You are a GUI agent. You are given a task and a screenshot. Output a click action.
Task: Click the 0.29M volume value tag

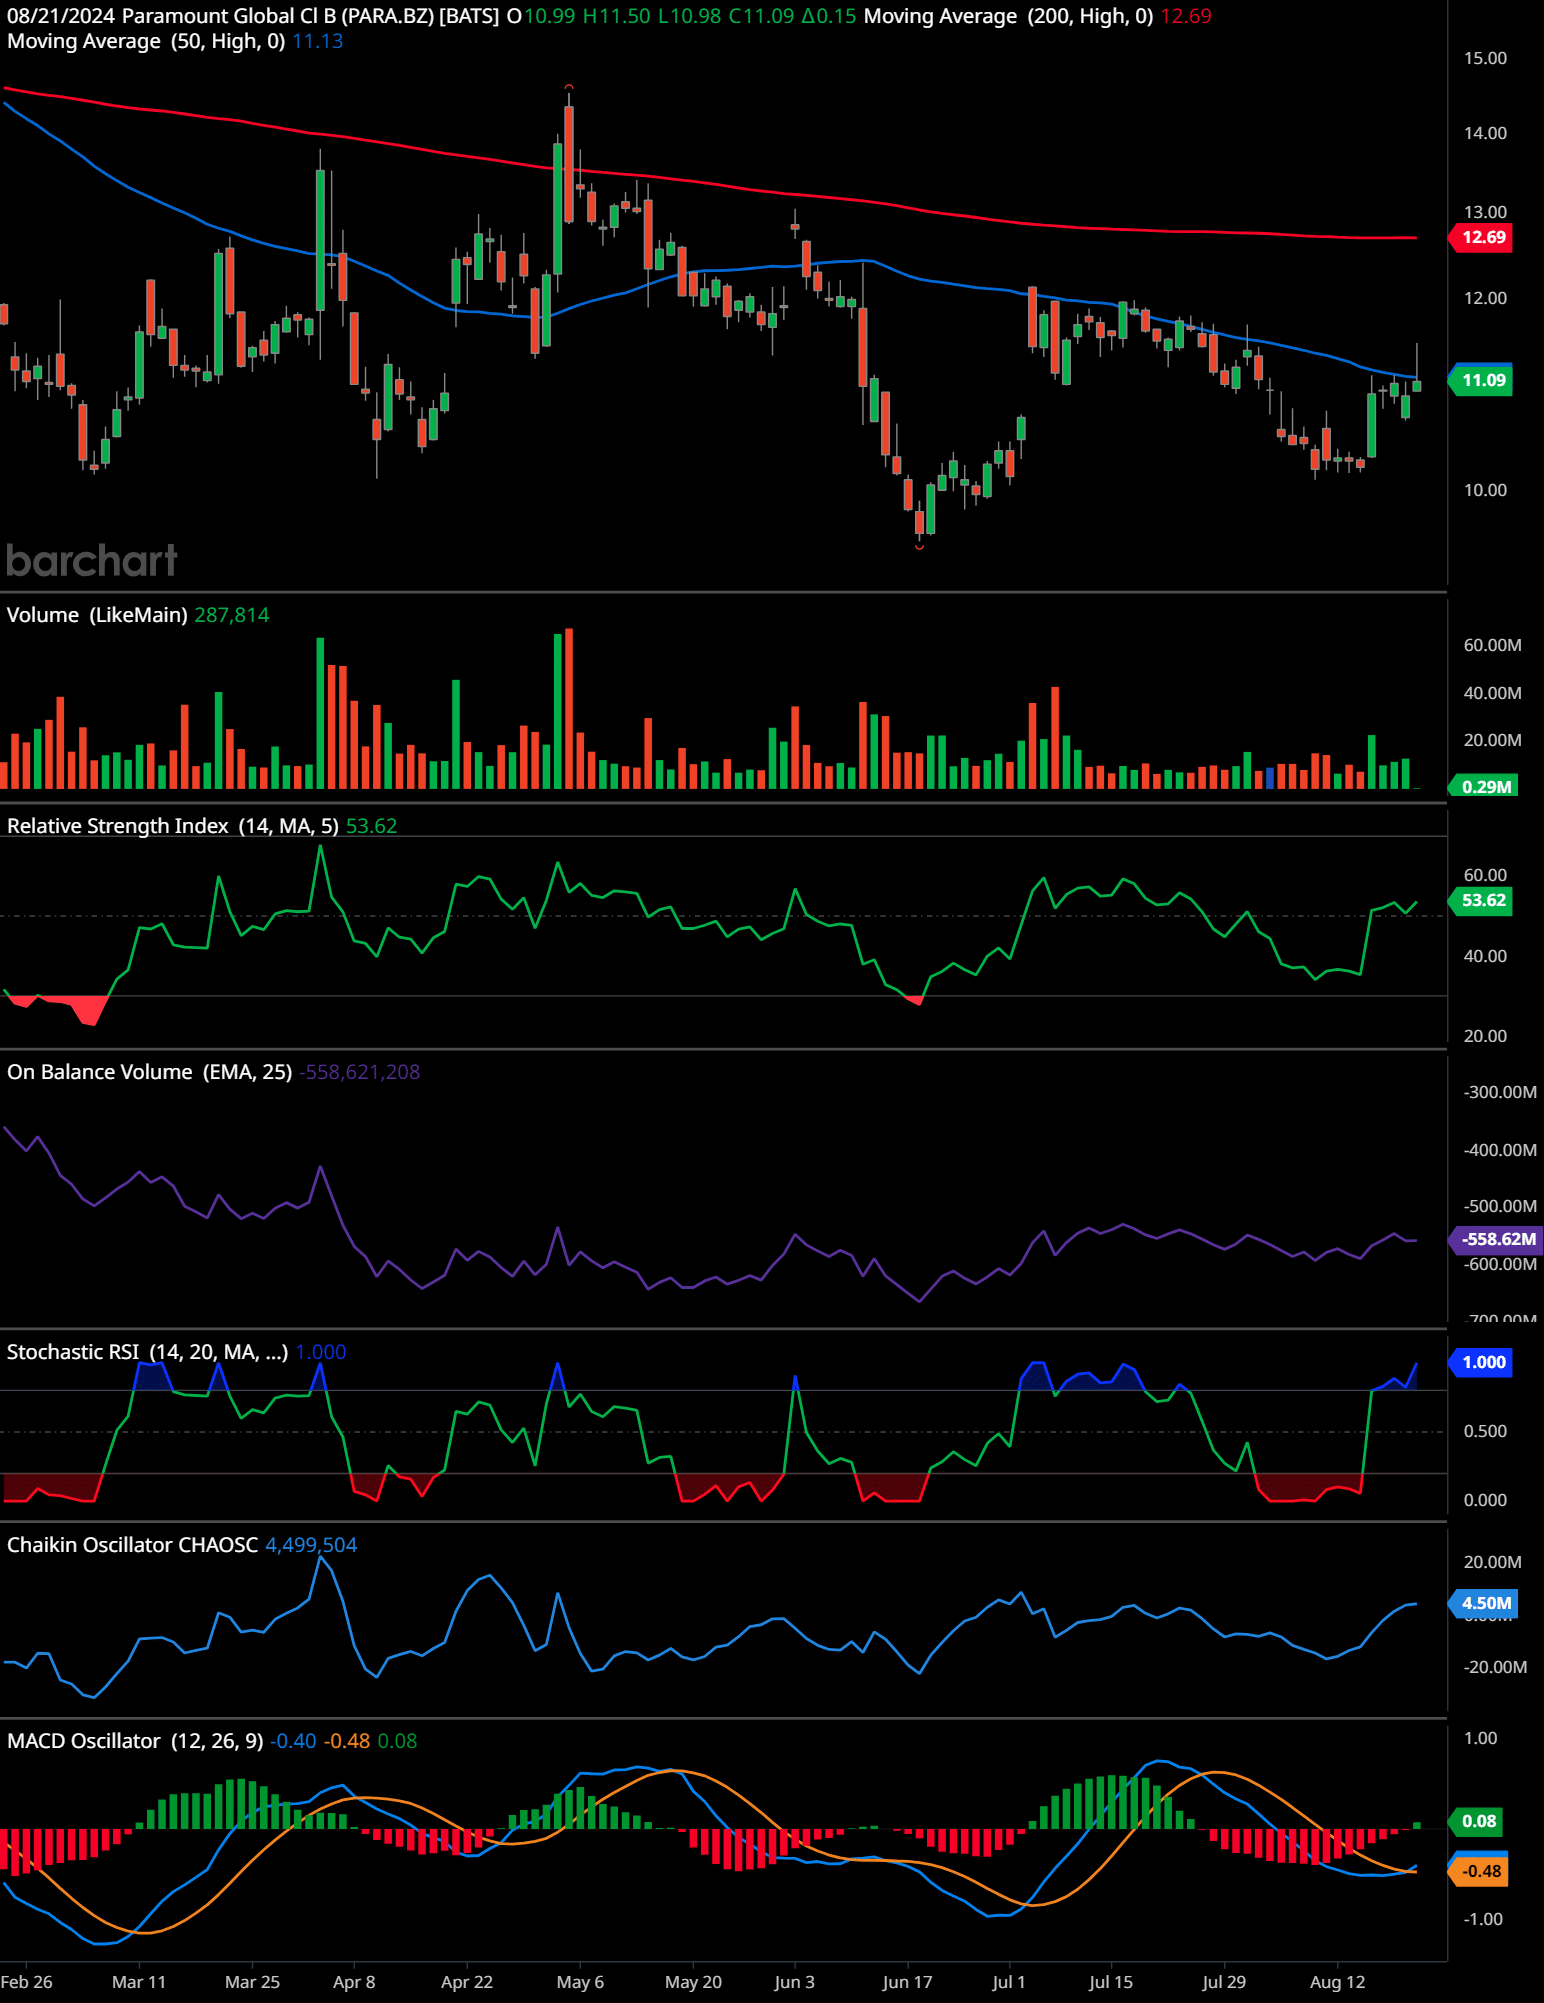coord(1484,787)
